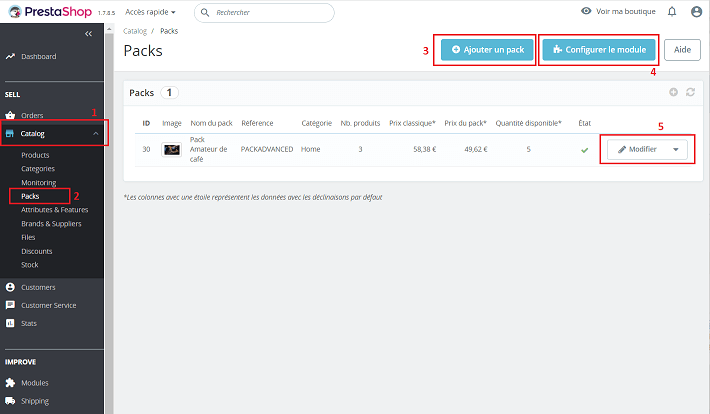Select Packs in the Catalog submenu
Image resolution: width=710 pixels, height=414 pixels.
point(30,196)
